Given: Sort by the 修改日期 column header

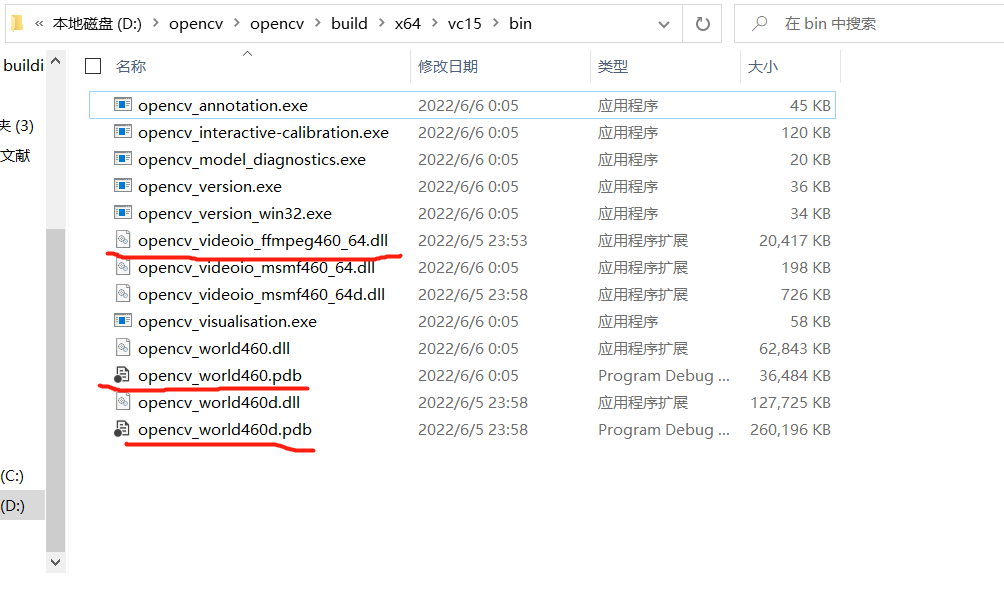Looking at the screenshot, I should (448, 67).
